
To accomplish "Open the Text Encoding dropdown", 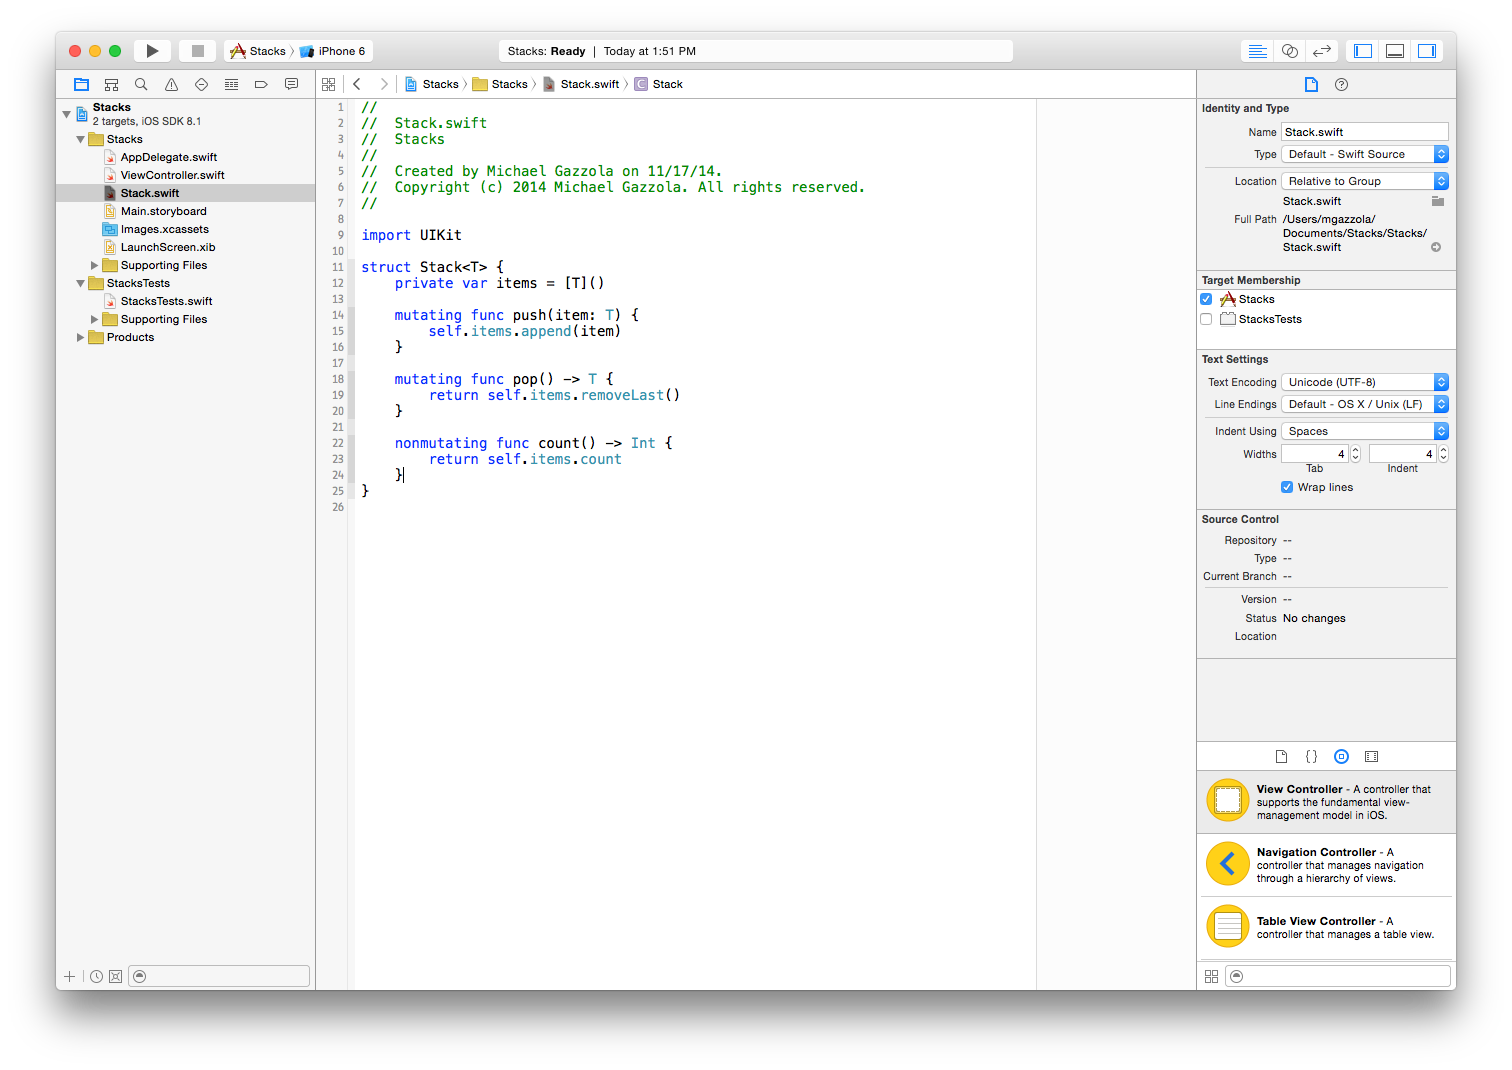I will (x=1364, y=382).
